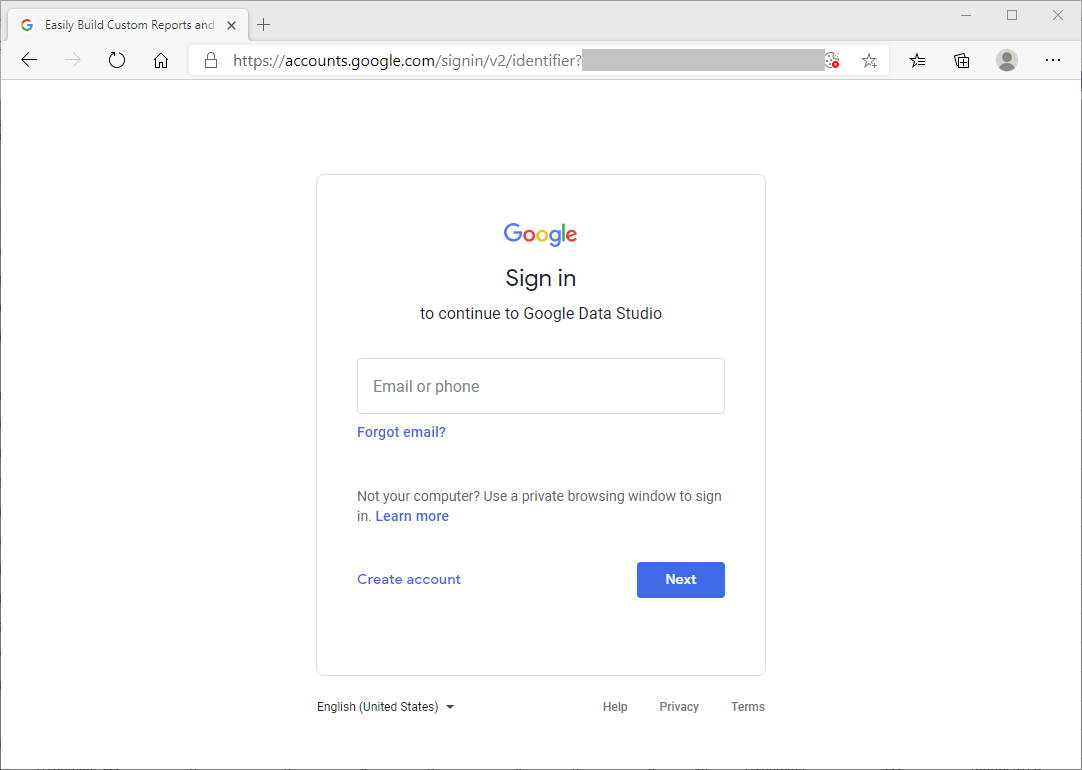Open the Learn more link
This screenshot has height=770, width=1082.
[x=412, y=516]
